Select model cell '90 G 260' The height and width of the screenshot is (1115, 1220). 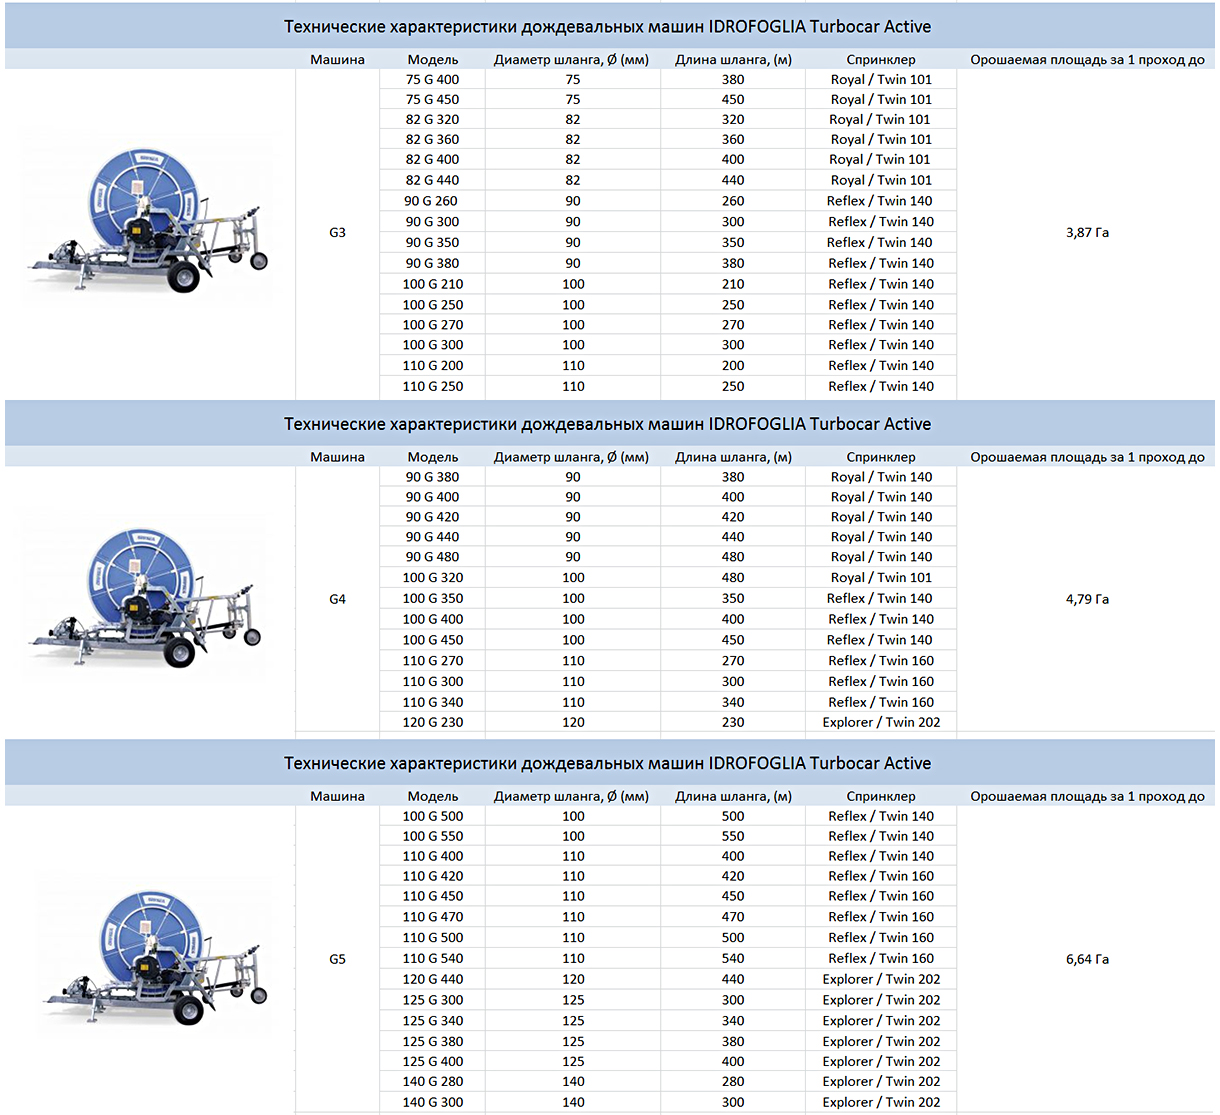[x=433, y=201]
